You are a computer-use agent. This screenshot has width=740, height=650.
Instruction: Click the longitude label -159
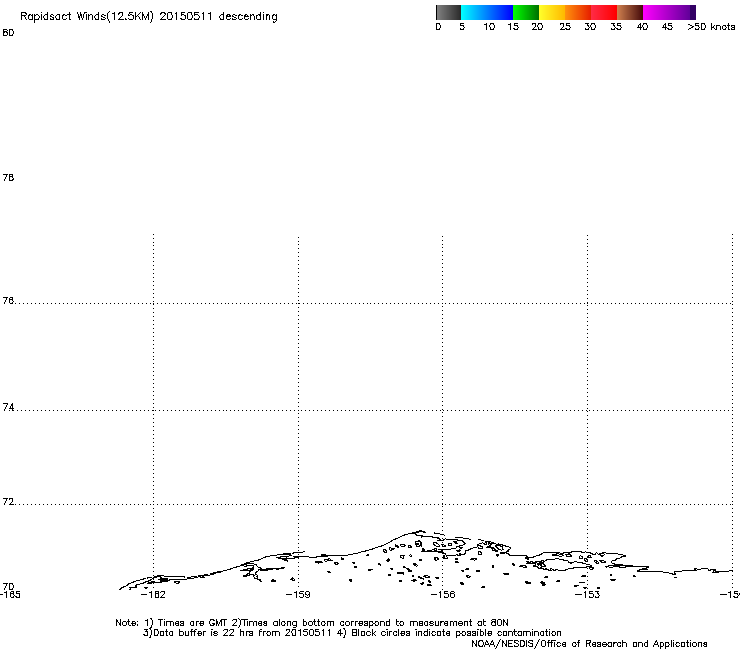298,595
